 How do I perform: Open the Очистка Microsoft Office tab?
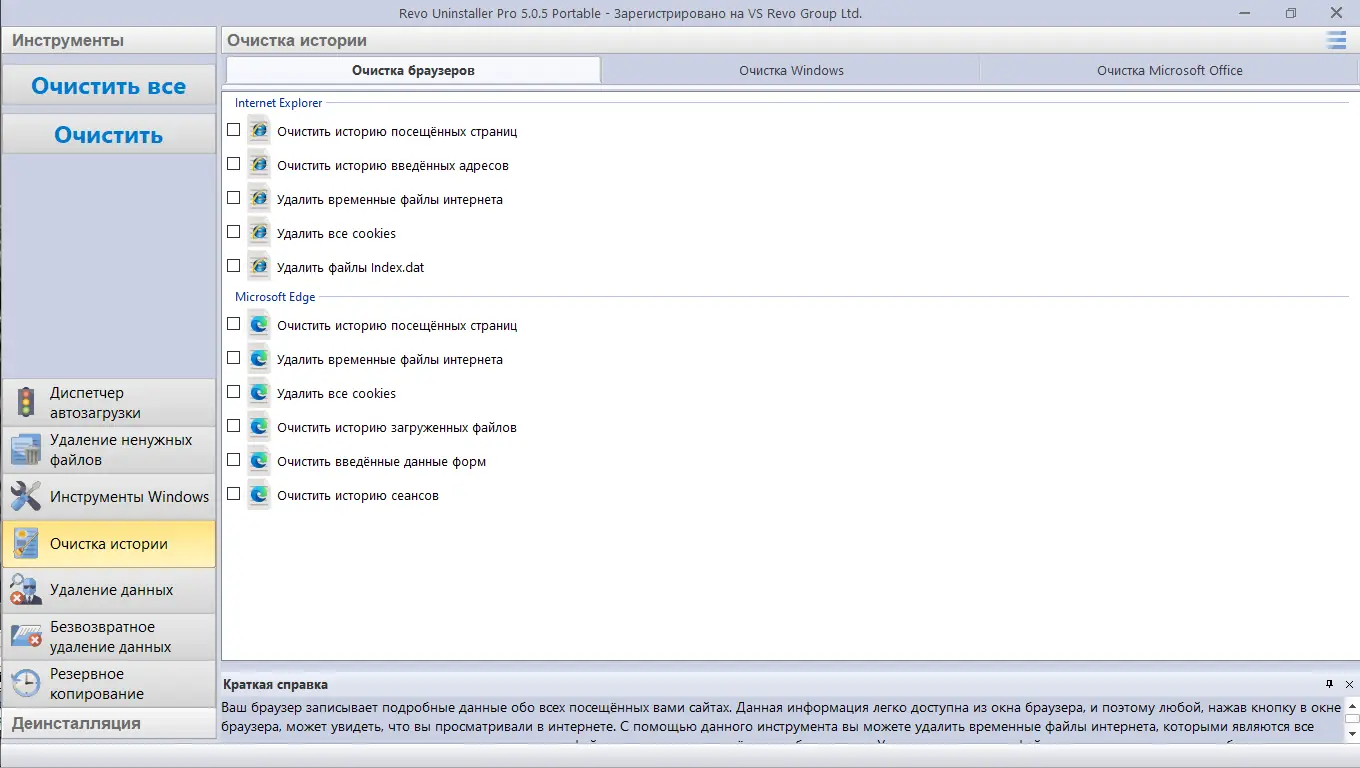tap(1170, 70)
